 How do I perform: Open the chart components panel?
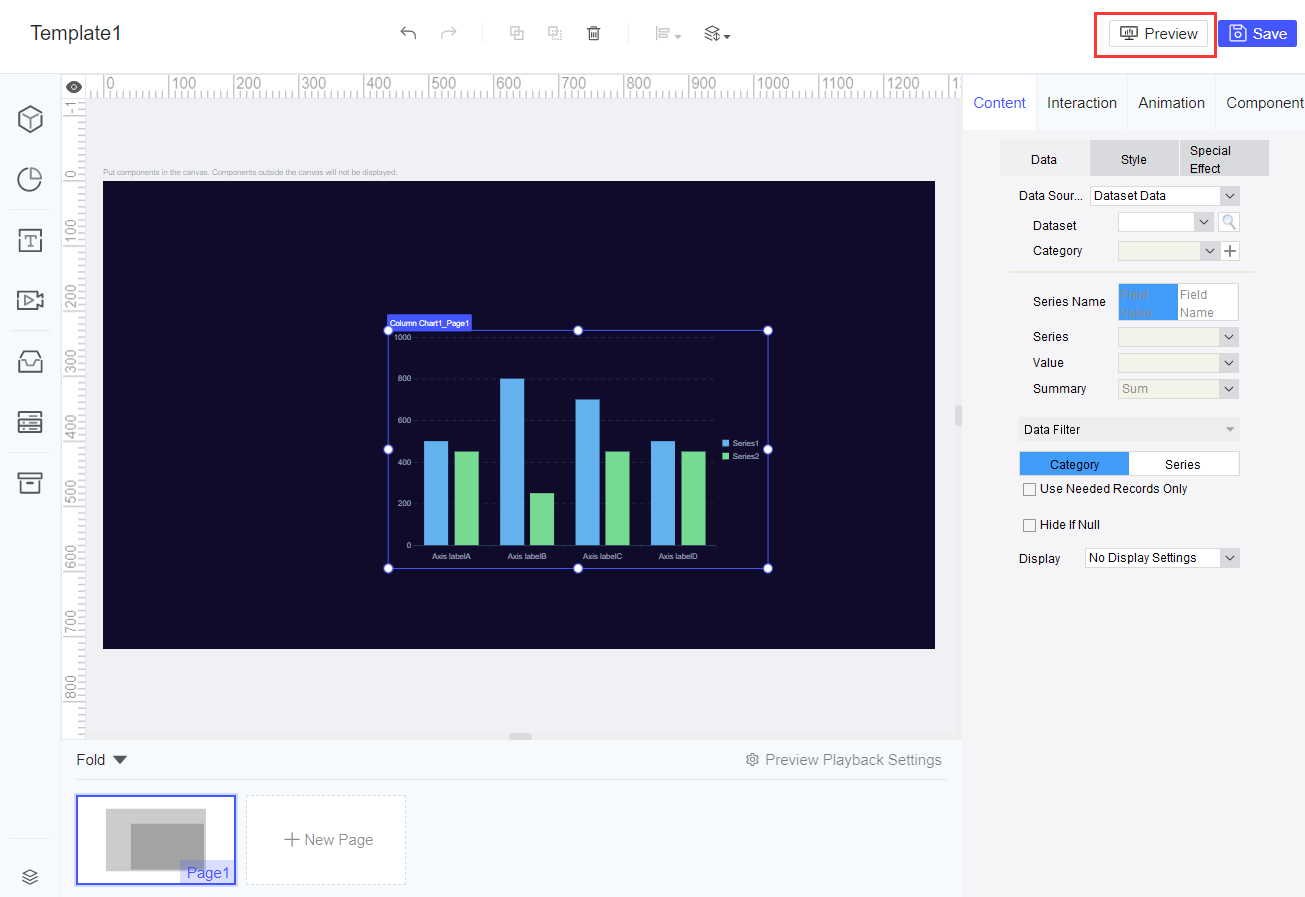[x=29, y=179]
